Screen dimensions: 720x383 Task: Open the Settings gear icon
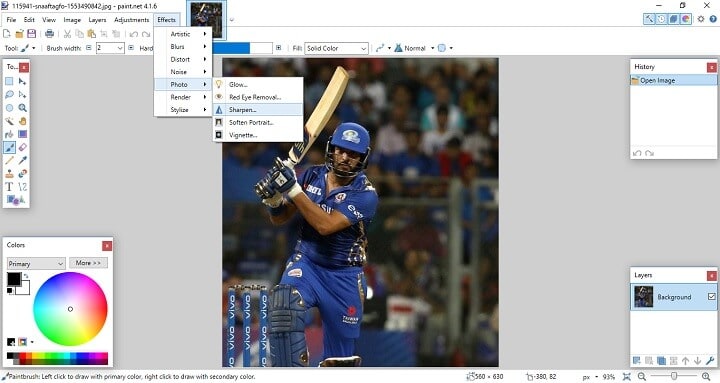click(x=701, y=19)
